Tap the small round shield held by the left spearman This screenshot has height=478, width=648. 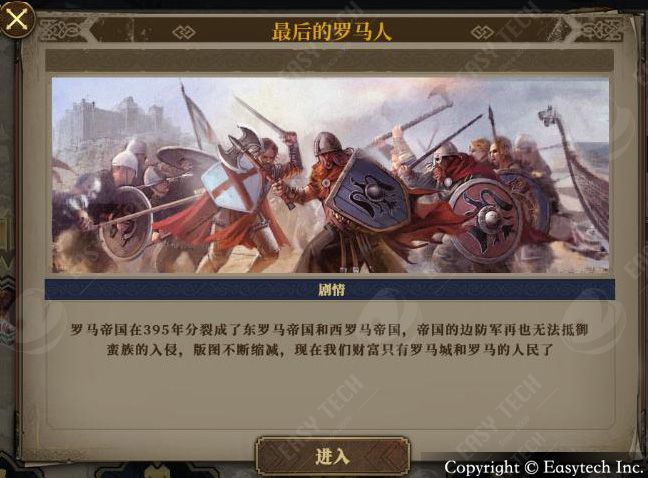pyautogui.click(x=126, y=222)
